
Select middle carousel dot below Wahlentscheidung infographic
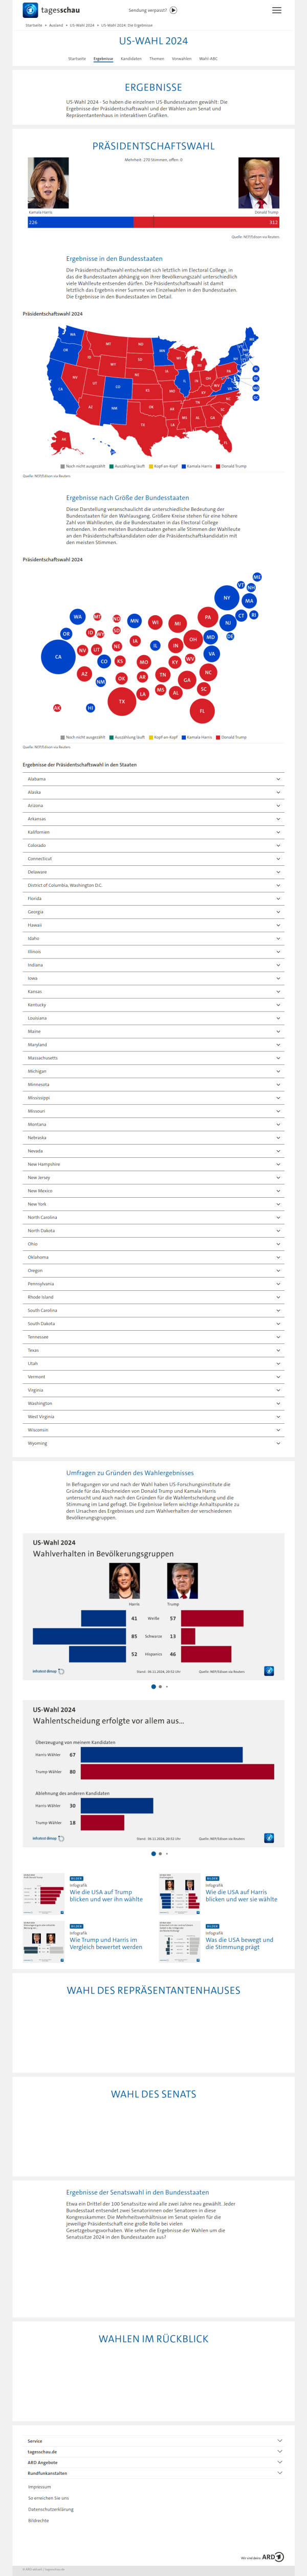(x=160, y=1854)
